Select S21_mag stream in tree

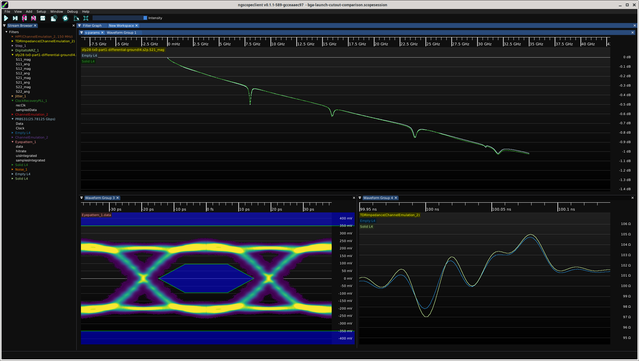point(23,78)
